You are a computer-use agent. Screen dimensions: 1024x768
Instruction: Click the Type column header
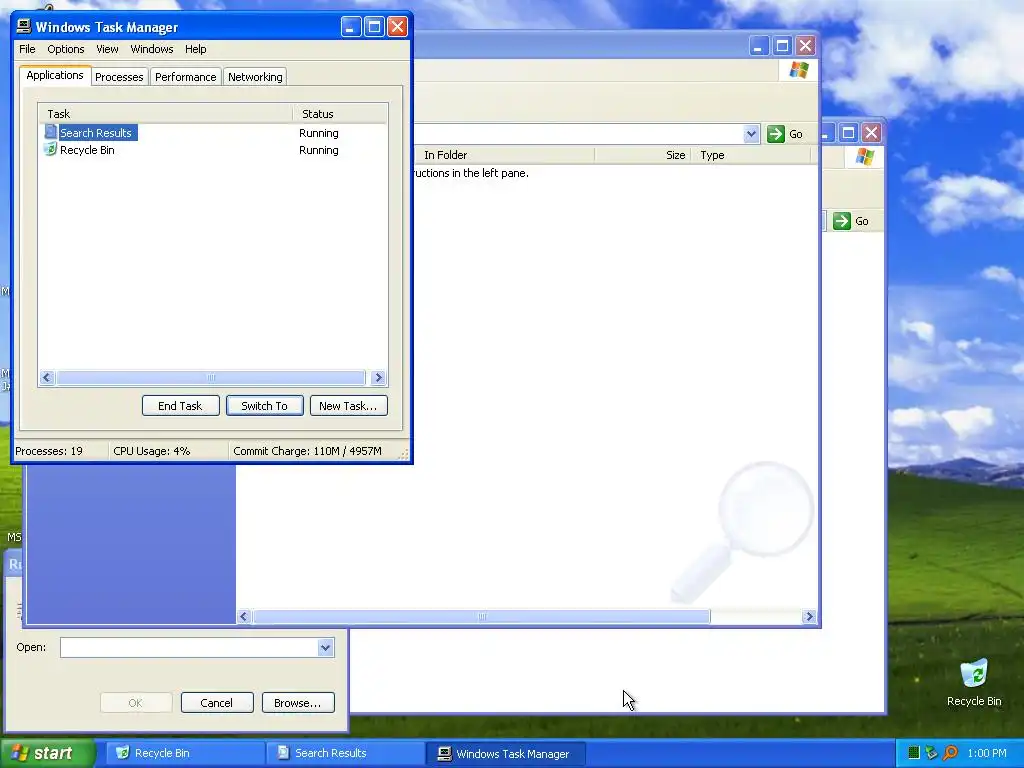751,155
